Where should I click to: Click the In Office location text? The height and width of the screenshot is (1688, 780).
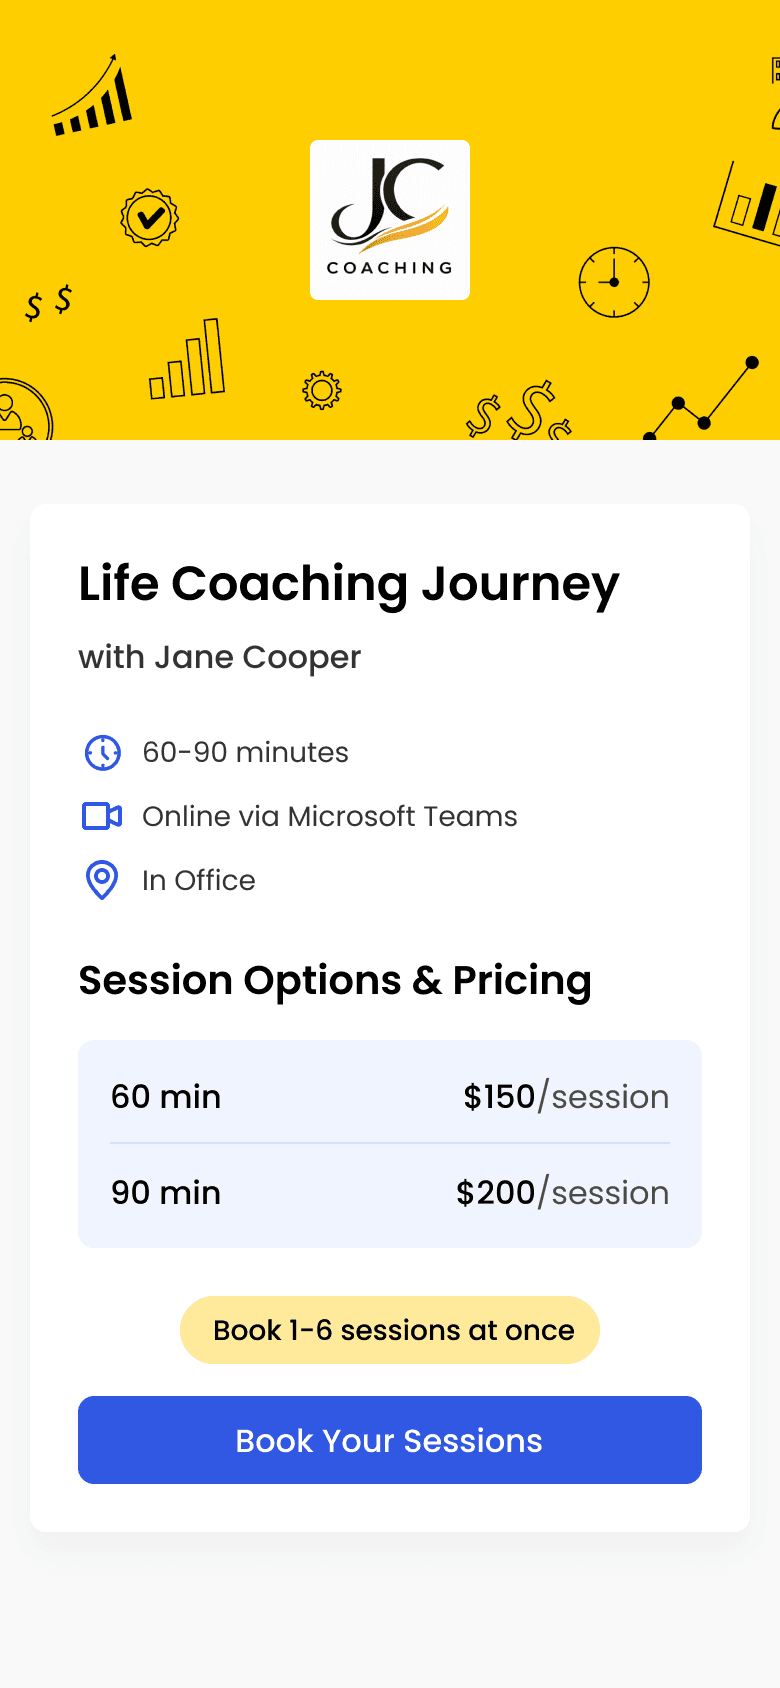[199, 881]
